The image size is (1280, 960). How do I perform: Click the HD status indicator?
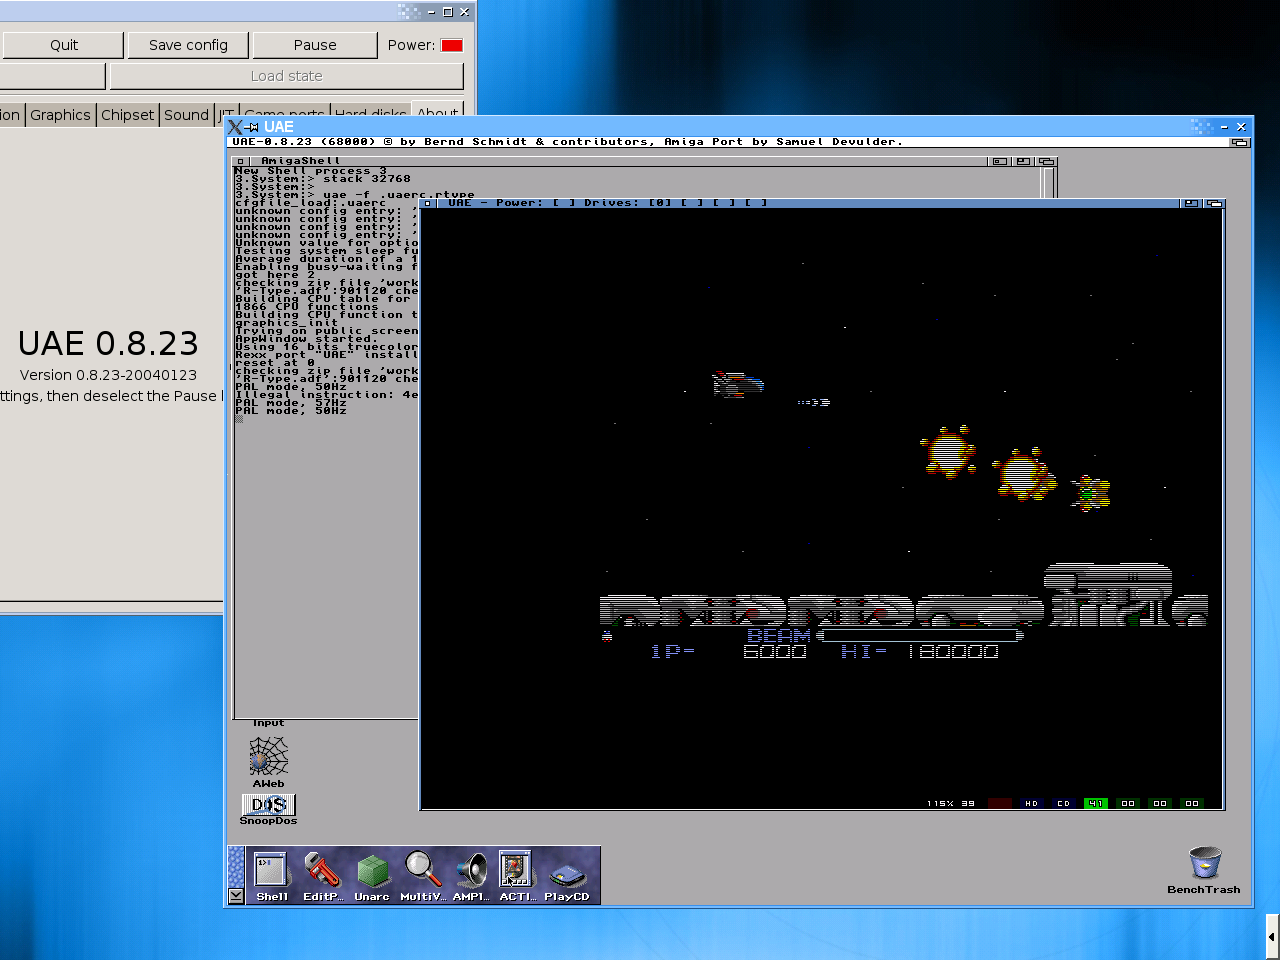point(1031,803)
